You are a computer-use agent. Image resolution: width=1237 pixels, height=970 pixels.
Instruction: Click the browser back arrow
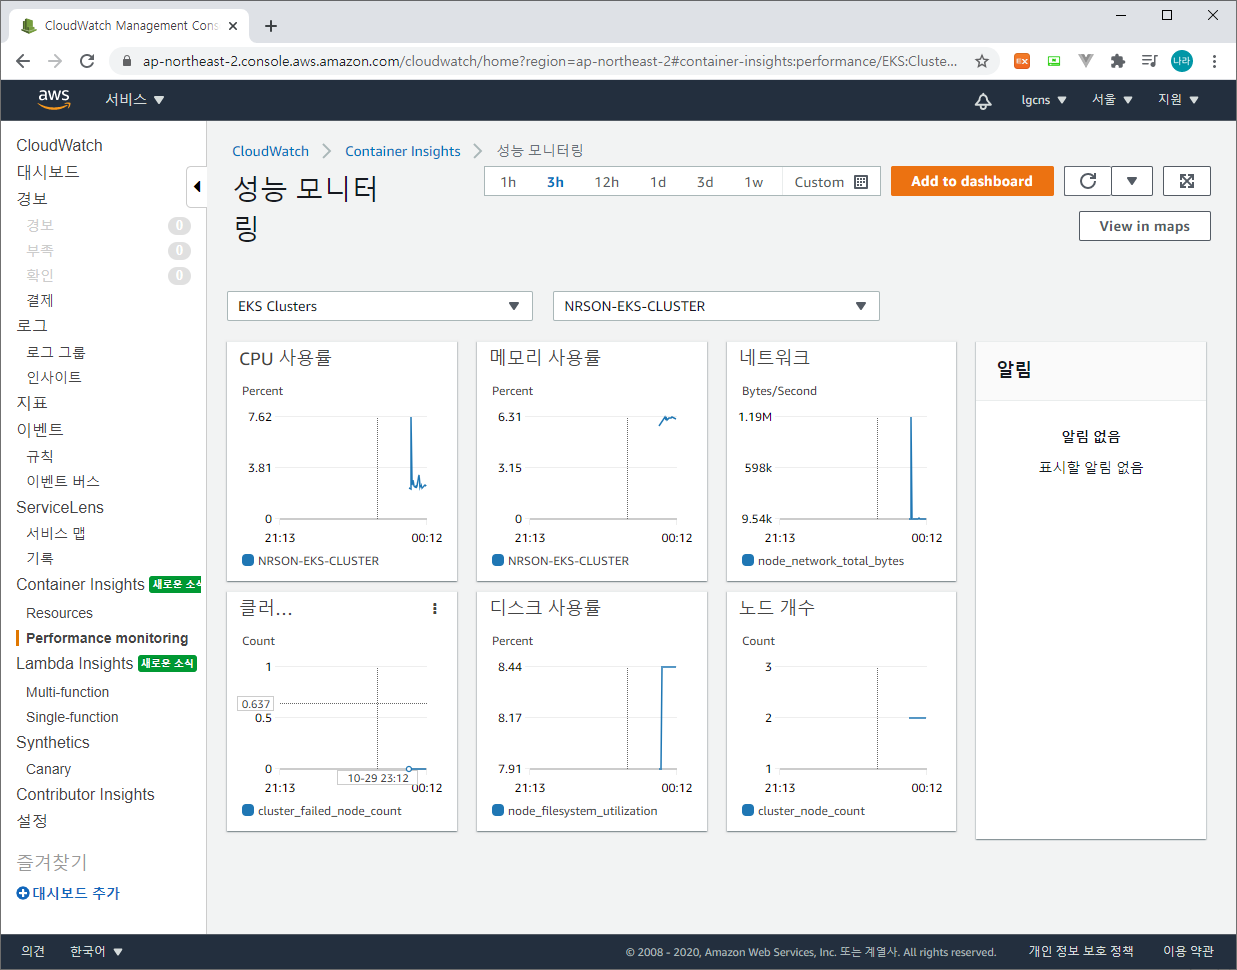click(23, 61)
